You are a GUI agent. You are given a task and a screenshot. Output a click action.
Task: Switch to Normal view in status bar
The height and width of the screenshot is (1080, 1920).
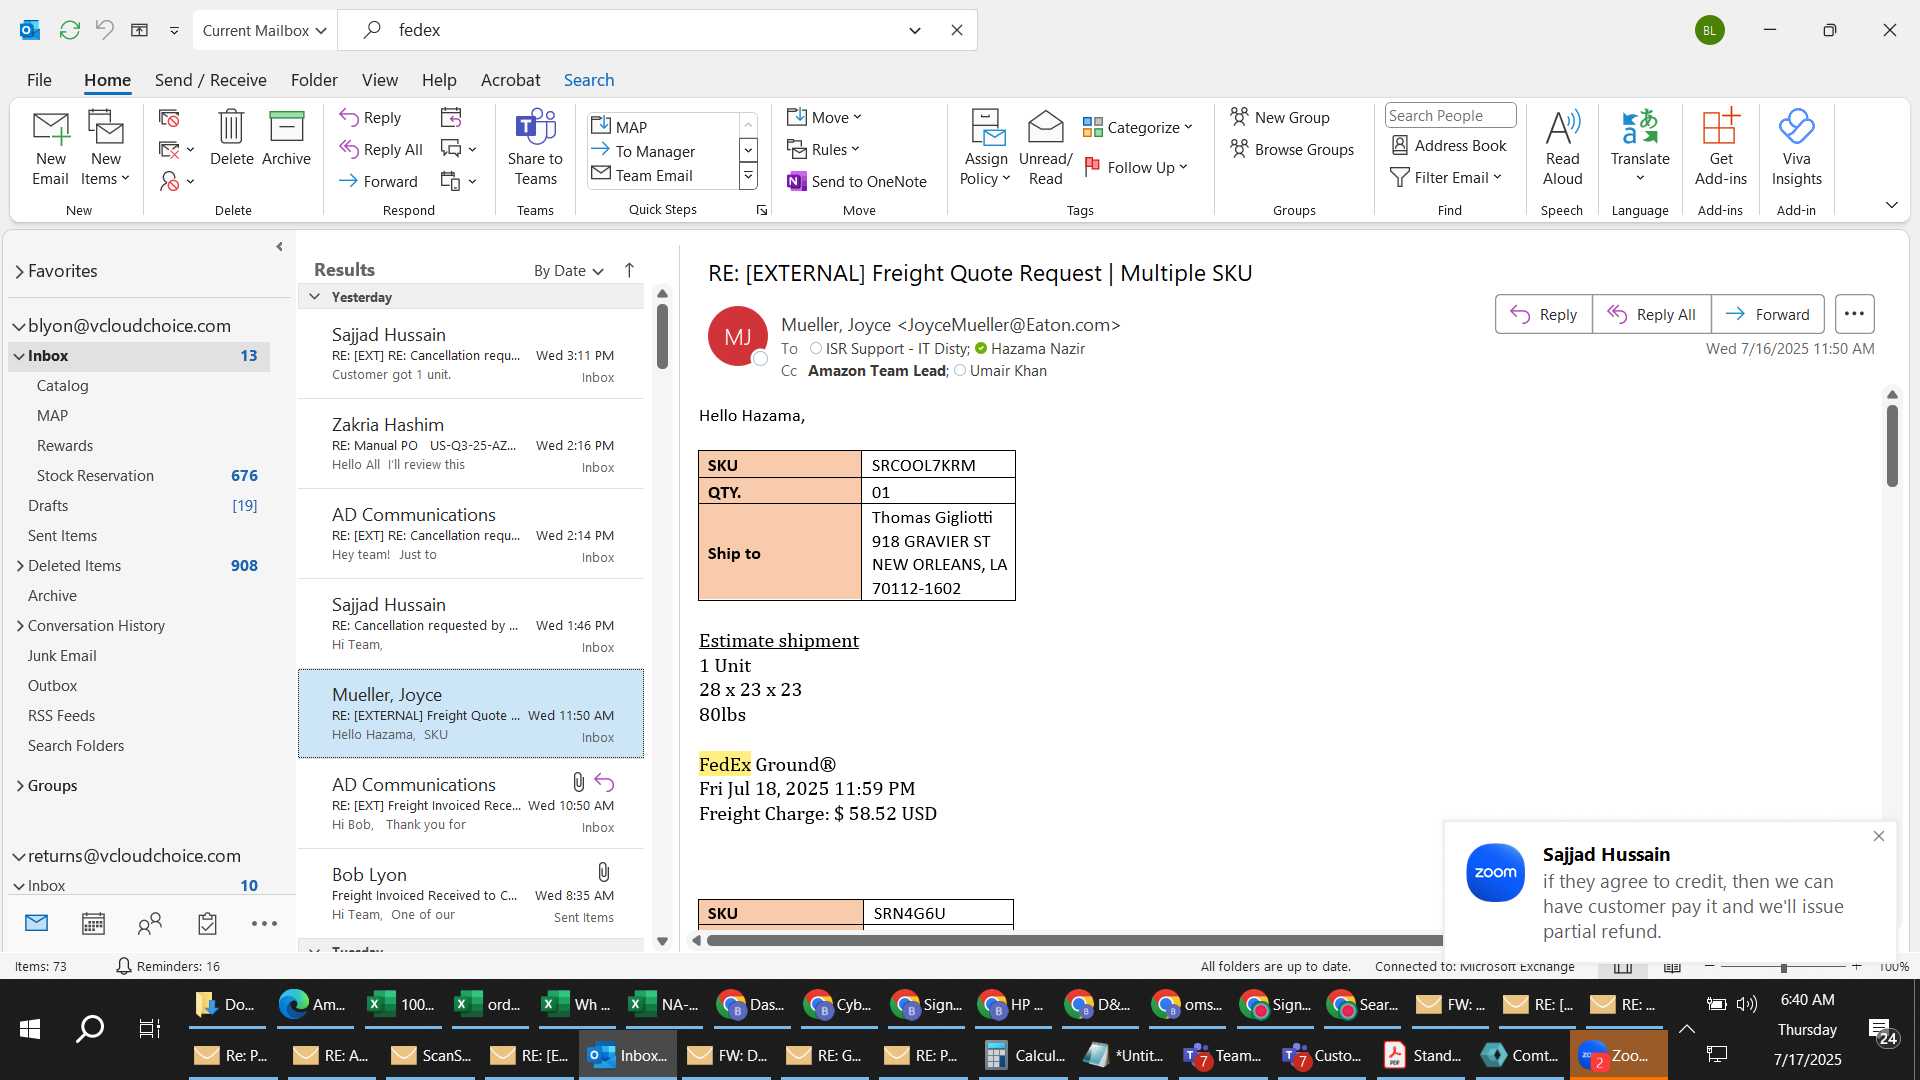click(x=1623, y=967)
